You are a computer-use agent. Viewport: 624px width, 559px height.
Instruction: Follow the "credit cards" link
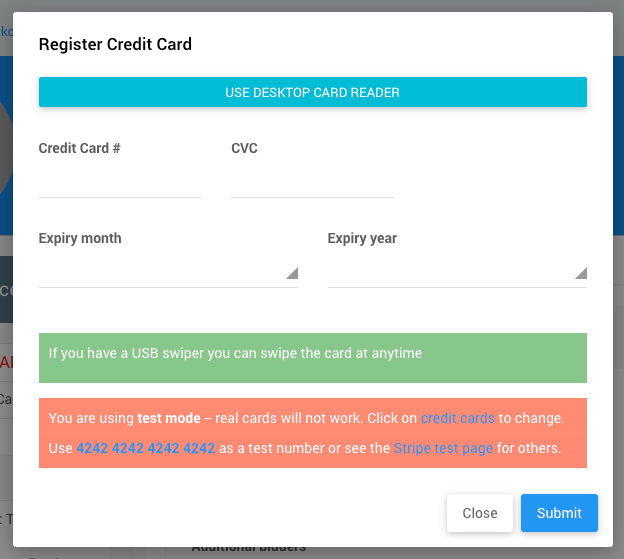(x=458, y=418)
